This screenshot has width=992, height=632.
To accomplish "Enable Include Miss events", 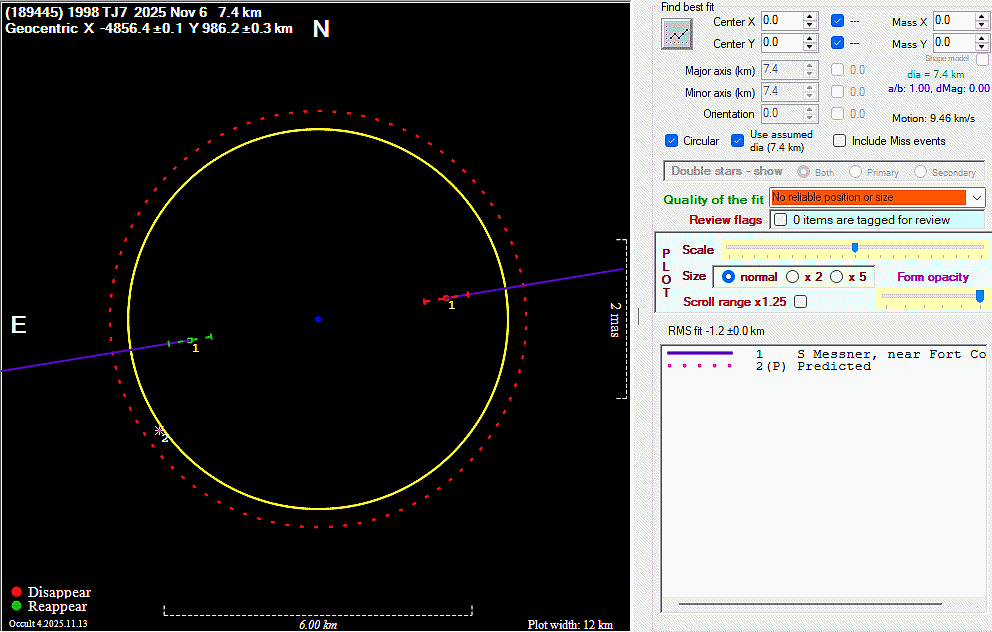I will [x=840, y=141].
